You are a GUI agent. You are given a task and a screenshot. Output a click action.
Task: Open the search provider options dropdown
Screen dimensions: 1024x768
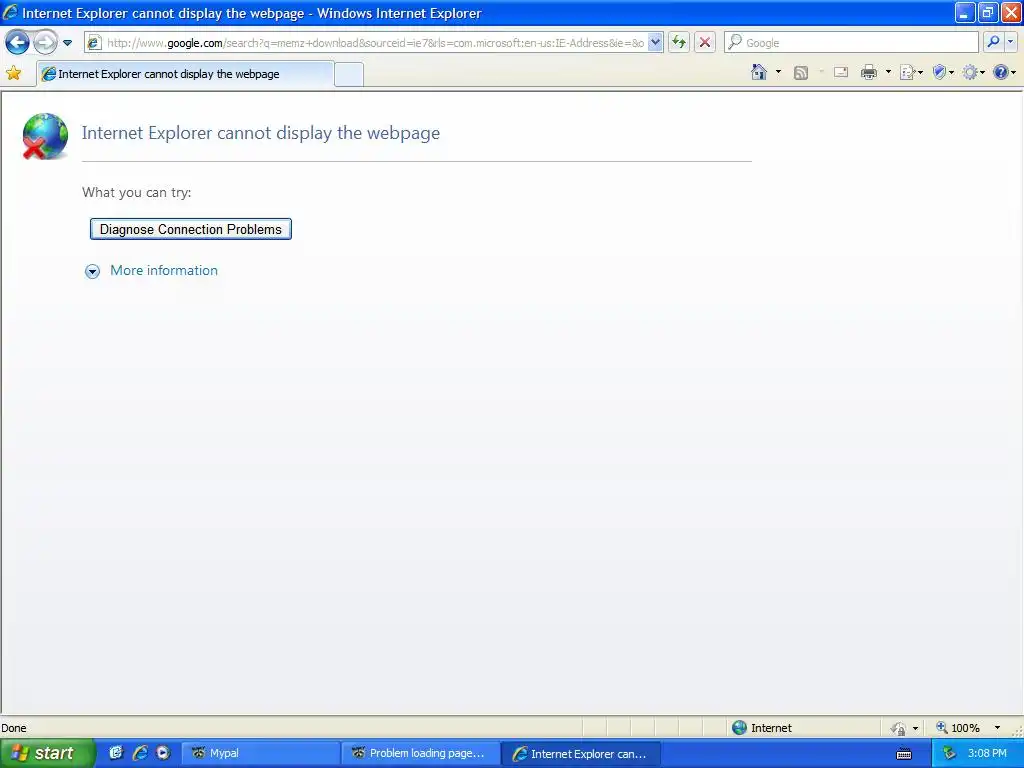coord(1010,42)
